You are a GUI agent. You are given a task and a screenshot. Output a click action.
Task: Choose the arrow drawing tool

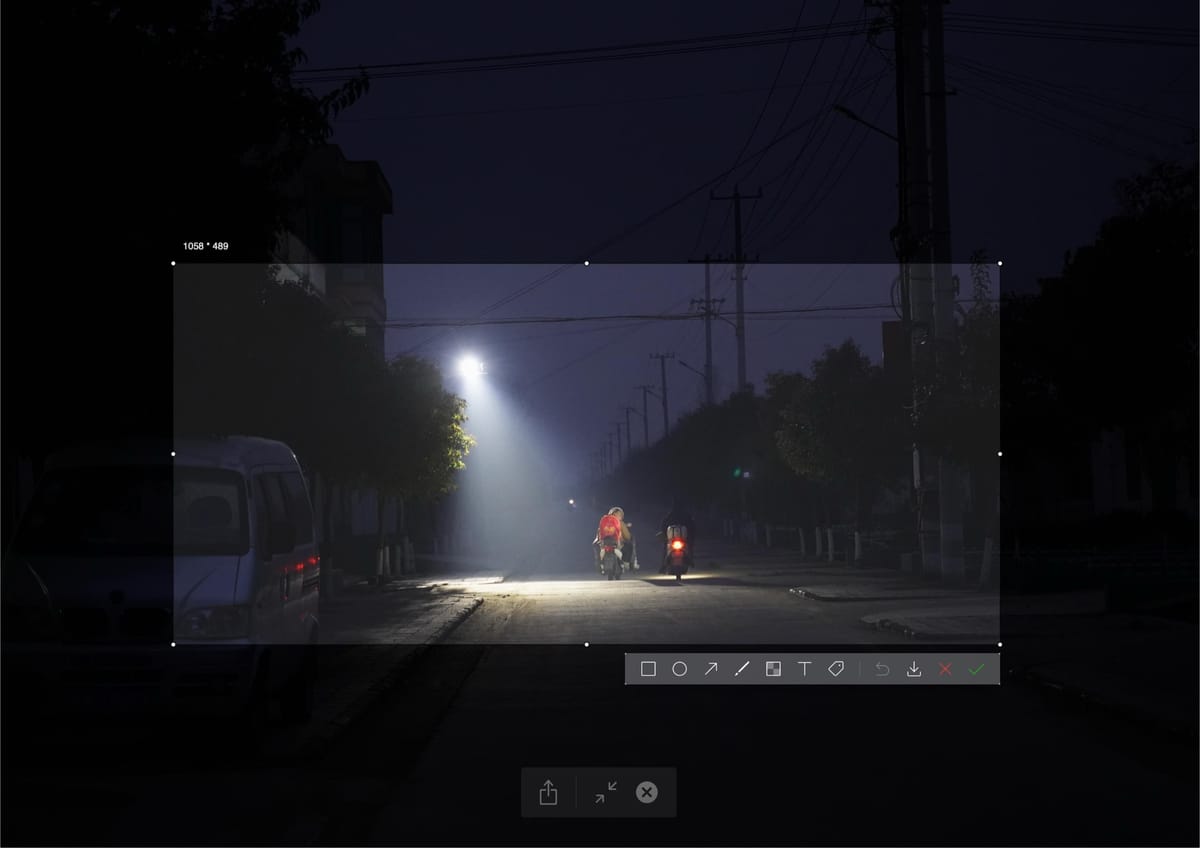(x=711, y=669)
